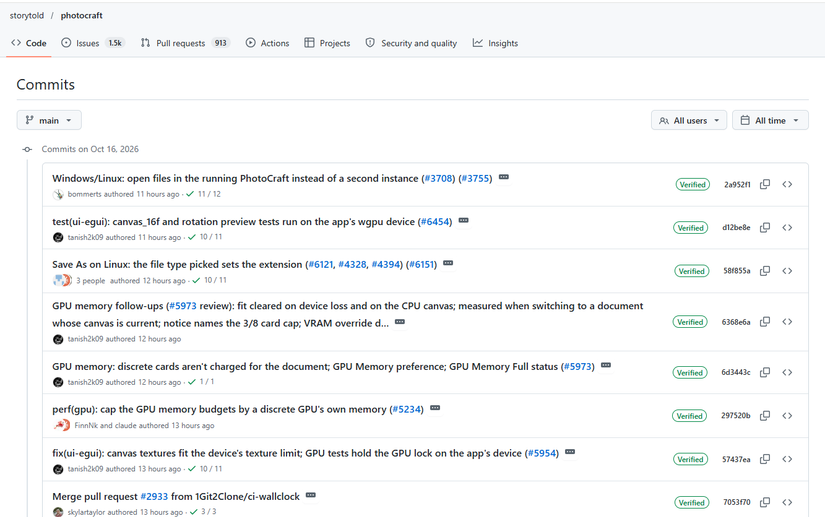This screenshot has width=825, height=517.
Task: Open commit hash 57437ea
Action: click(x=736, y=459)
